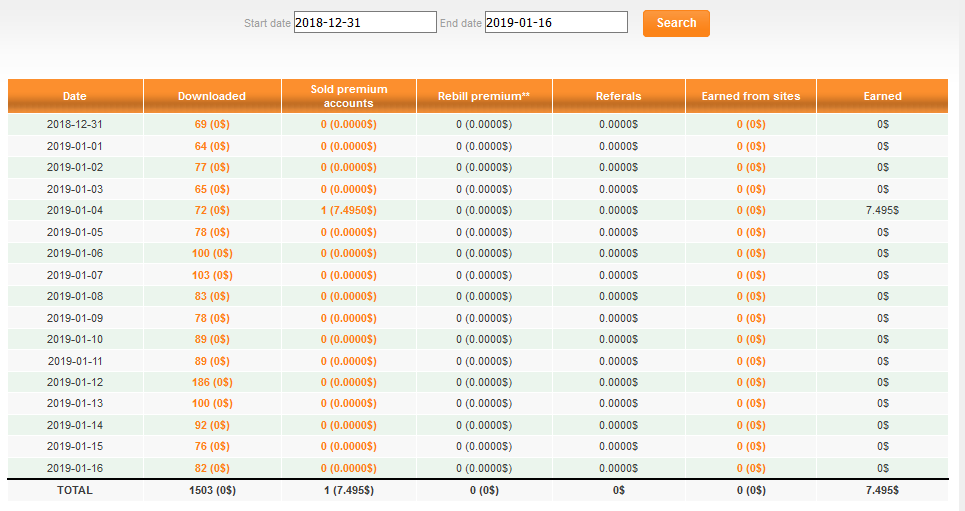The width and height of the screenshot is (965, 511).
Task: Open the 83 (0$) downloads link
Action: pos(212,296)
